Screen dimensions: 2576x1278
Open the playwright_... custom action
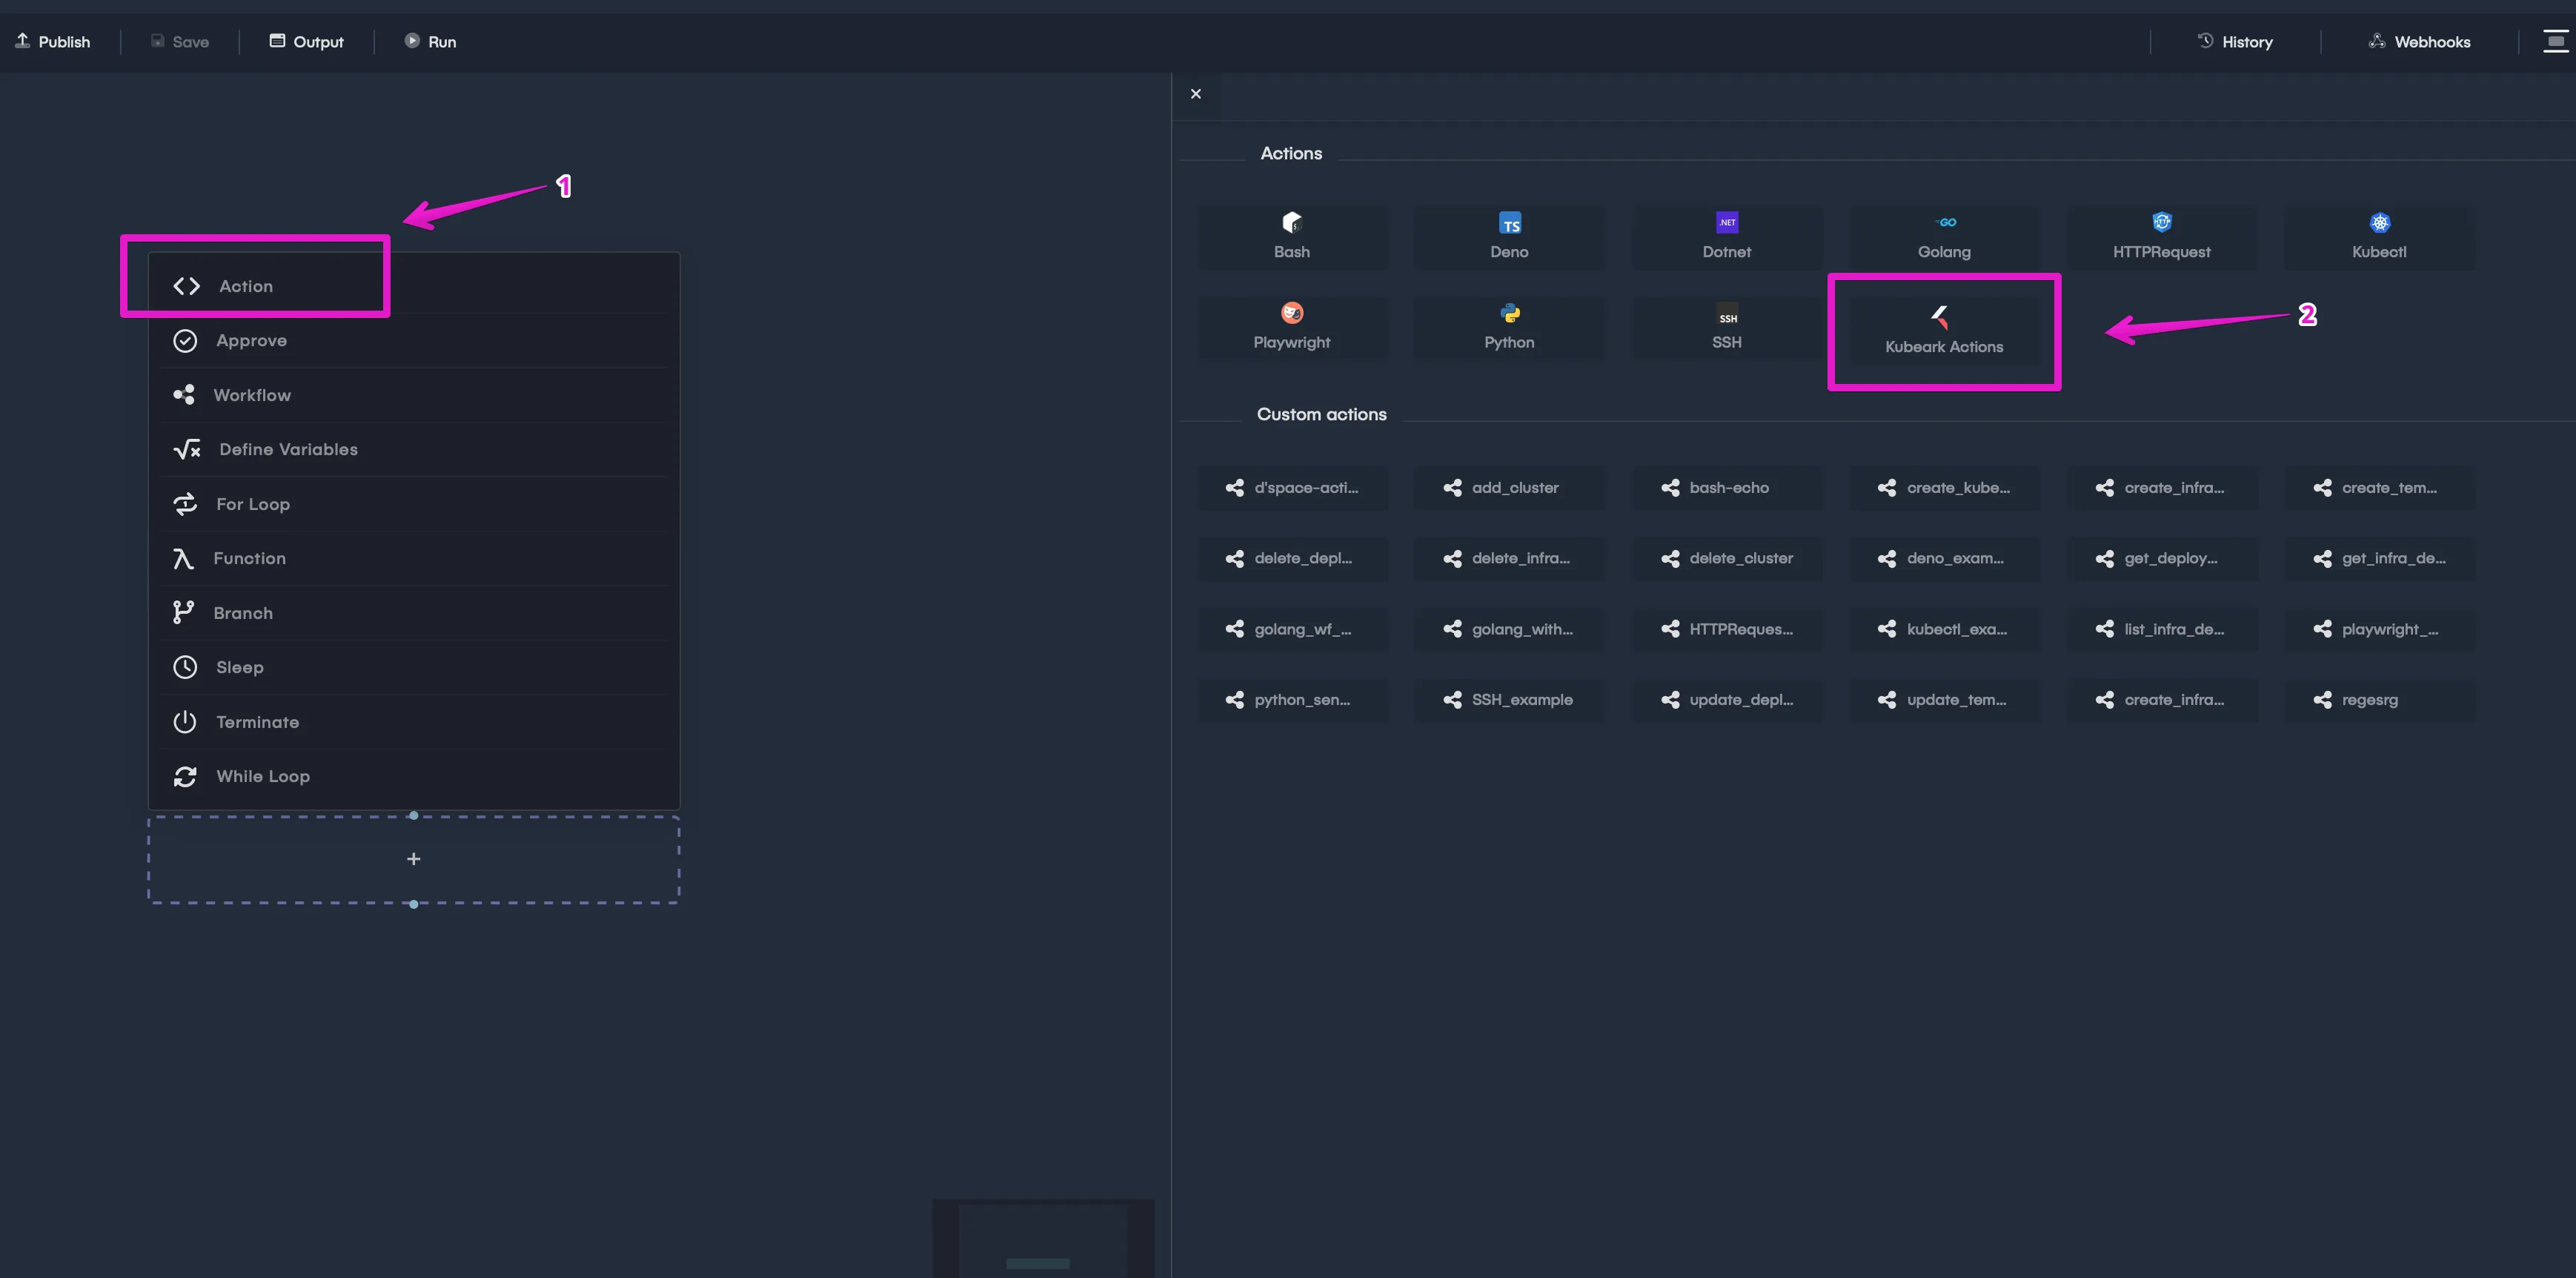pyautogui.click(x=2379, y=629)
